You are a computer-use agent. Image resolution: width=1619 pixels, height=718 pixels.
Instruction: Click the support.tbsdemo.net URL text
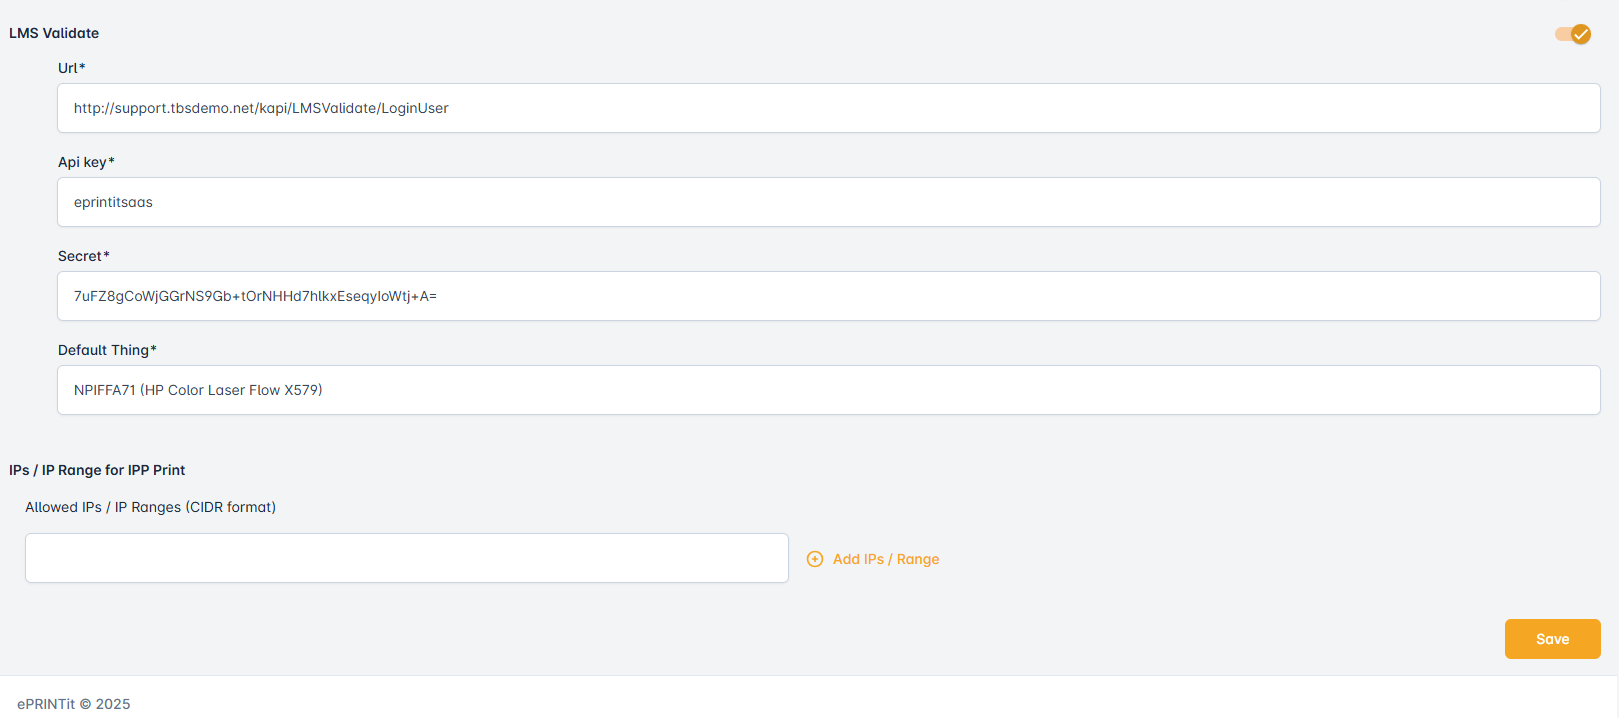point(261,108)
